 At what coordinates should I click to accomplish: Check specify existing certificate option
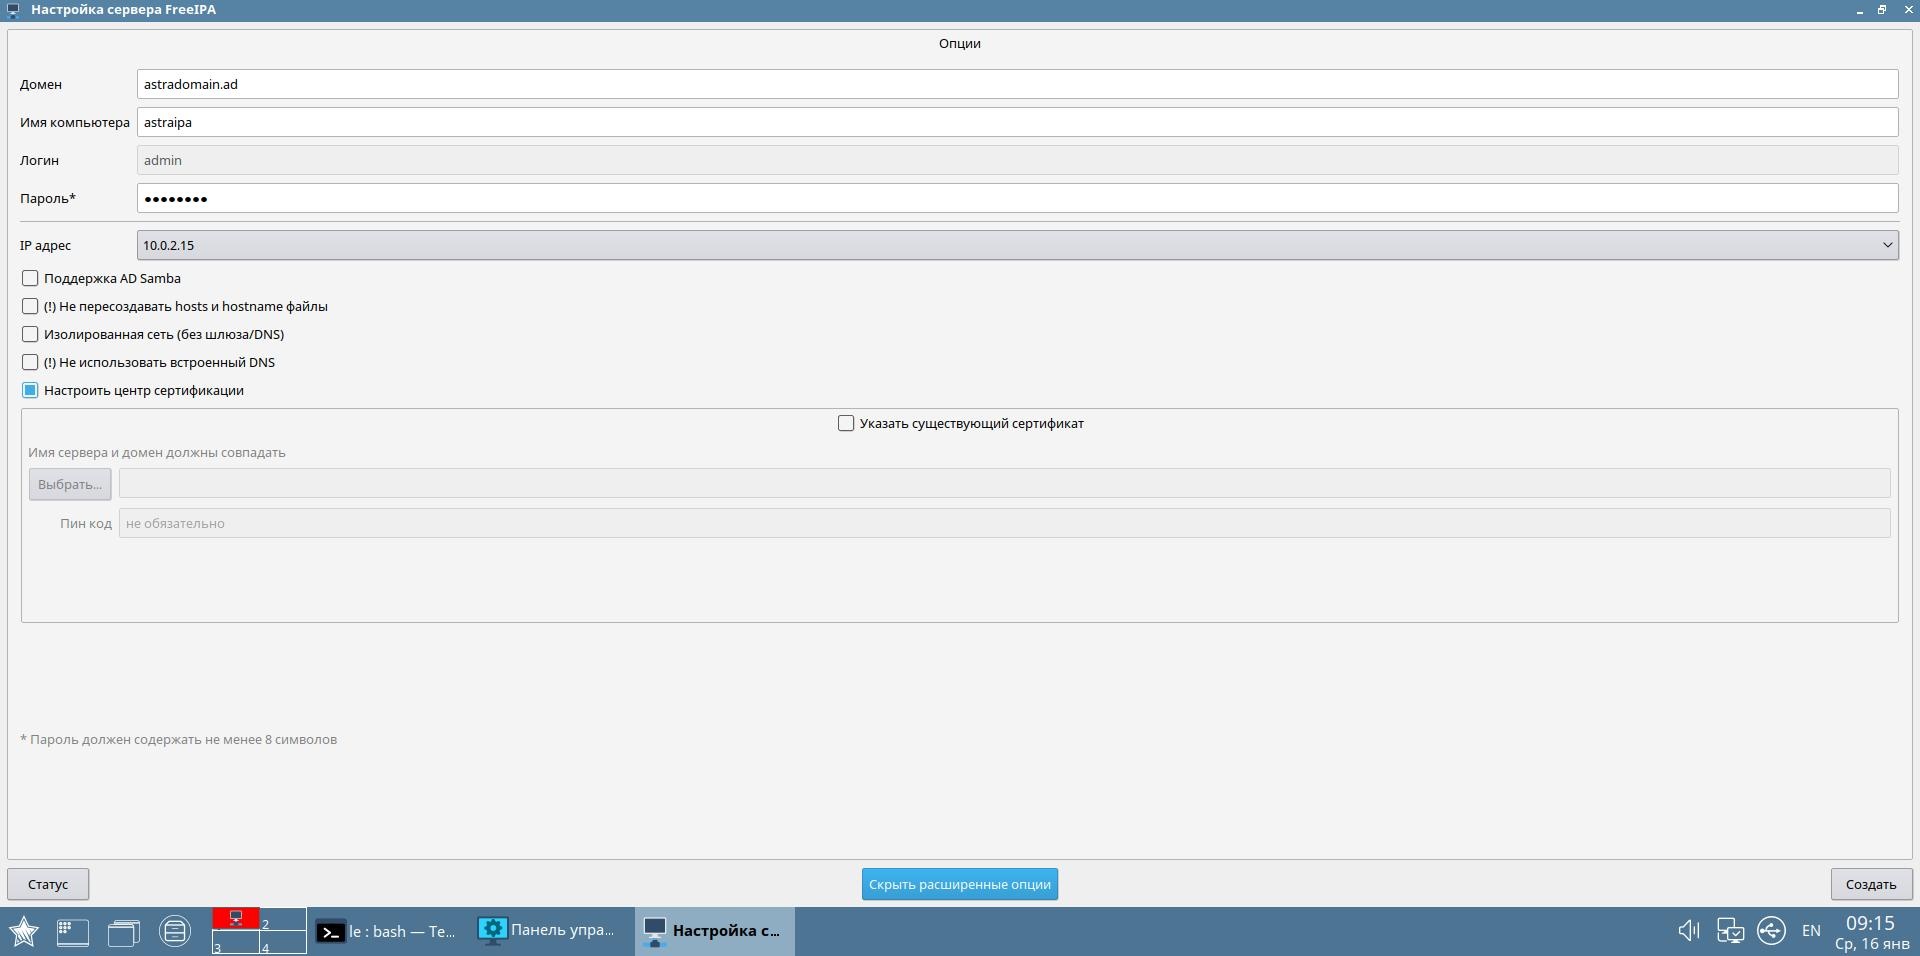click(x=846, y=423)
